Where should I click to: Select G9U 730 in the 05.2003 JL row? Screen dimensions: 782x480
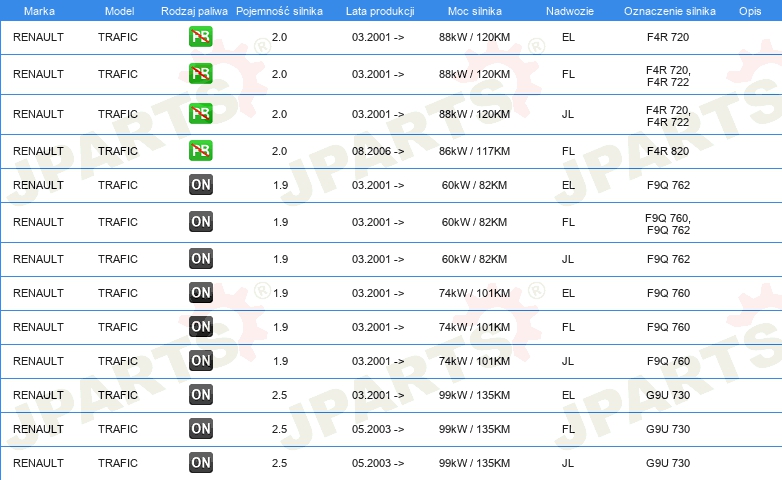click(668, 463)
